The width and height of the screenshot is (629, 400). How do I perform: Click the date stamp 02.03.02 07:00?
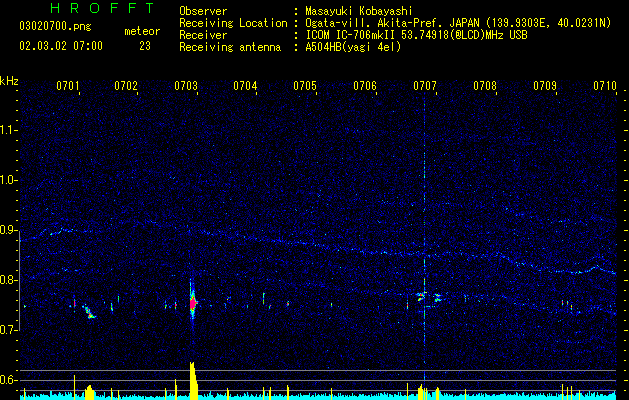click(61, 46)
